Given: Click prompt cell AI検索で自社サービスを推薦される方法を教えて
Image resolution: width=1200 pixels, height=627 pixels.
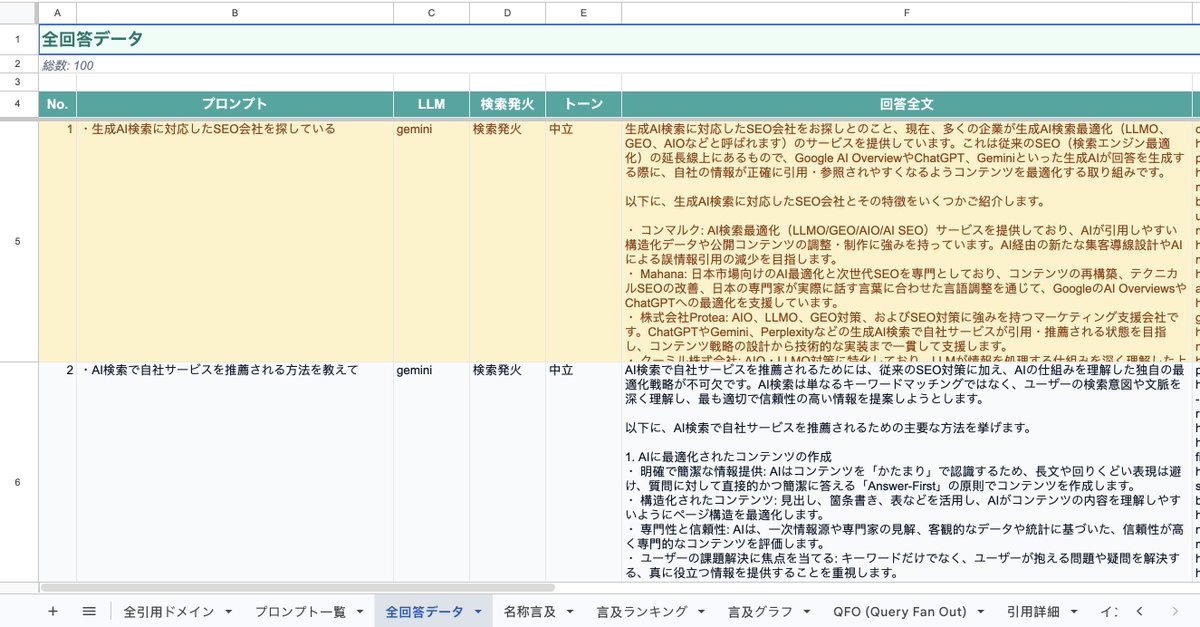Looking at the screenshot, I should (x=235, y=471).
